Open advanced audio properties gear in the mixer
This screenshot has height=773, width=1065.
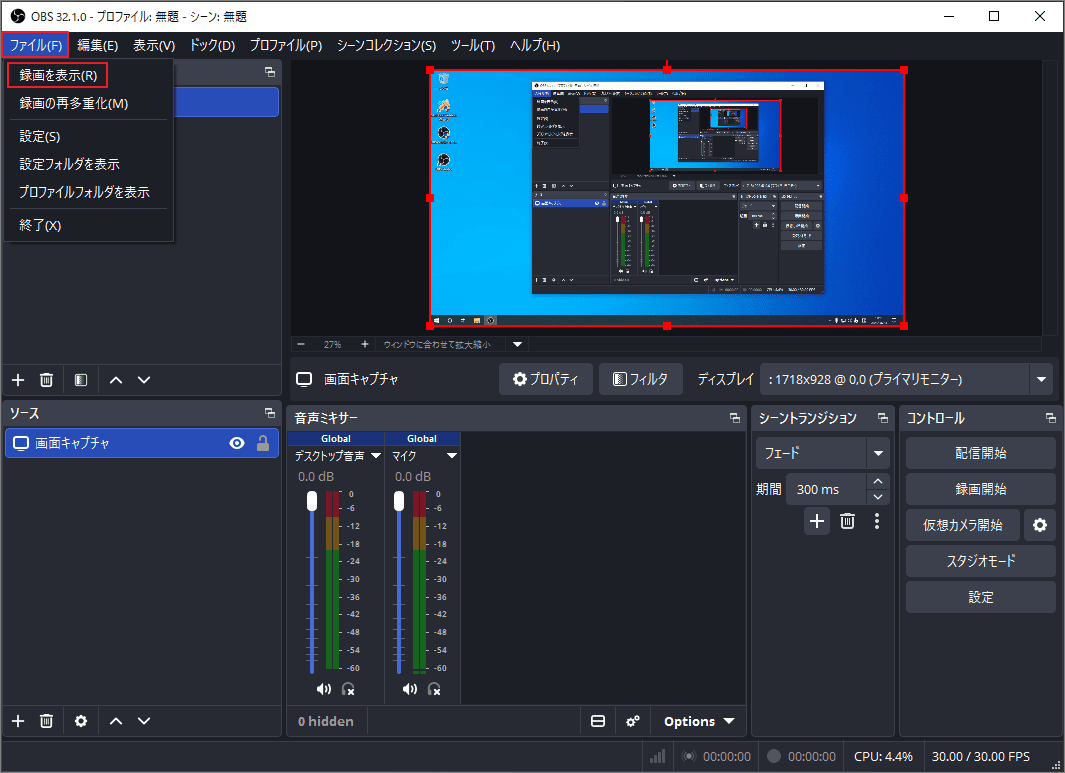click(x=633, y=721)
